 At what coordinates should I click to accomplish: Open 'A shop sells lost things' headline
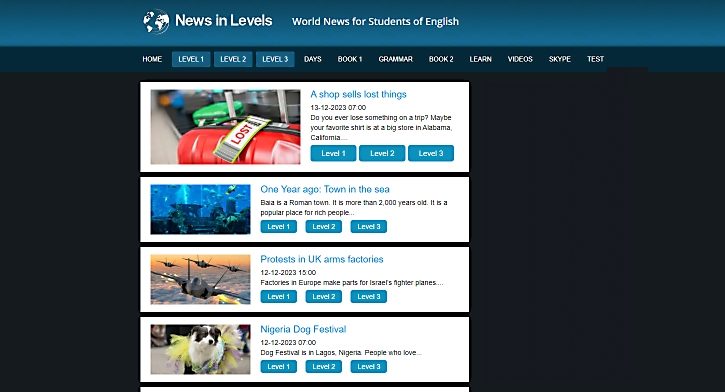coord(358,94)
